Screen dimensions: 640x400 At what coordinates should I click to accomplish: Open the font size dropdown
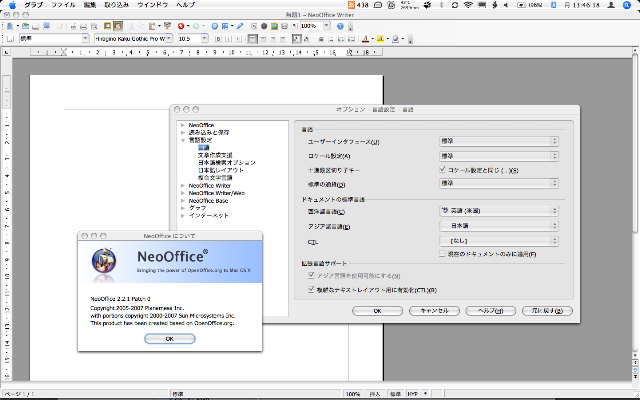tap(204, 38)
